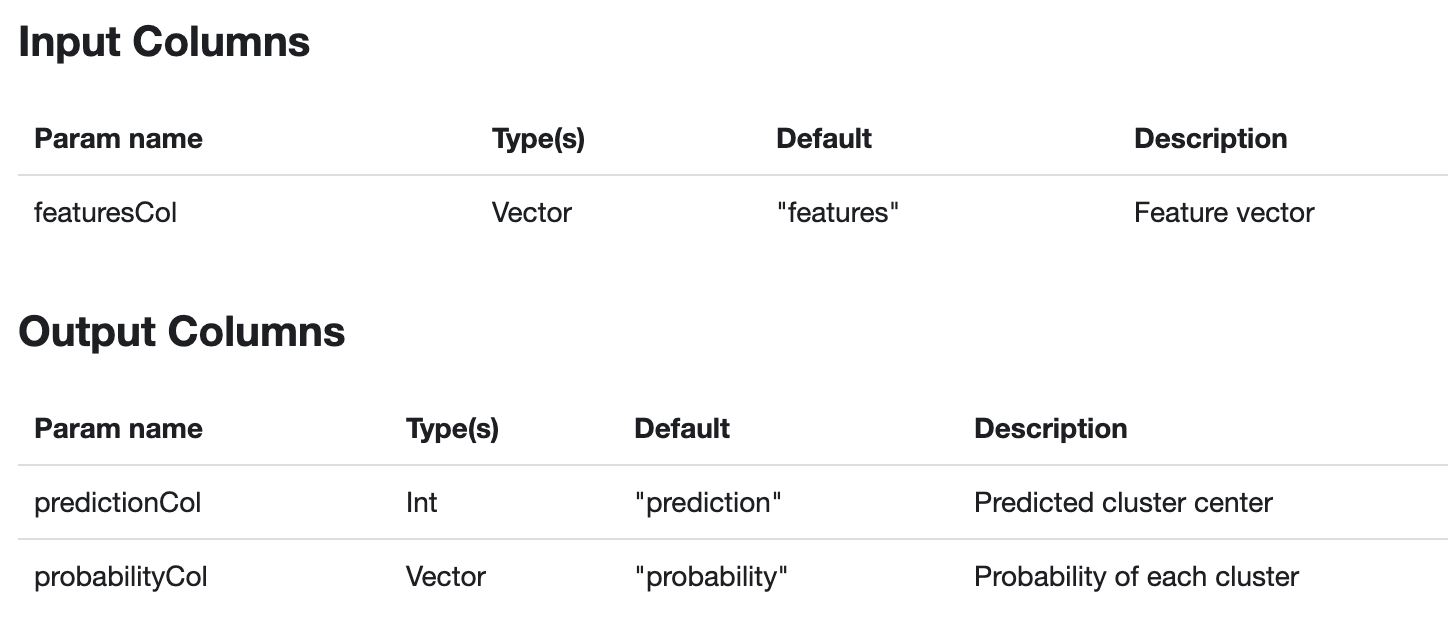Click the "features" default value
Image resolution: width=1448 pixels, height=626 pixels.
(838, 212)
